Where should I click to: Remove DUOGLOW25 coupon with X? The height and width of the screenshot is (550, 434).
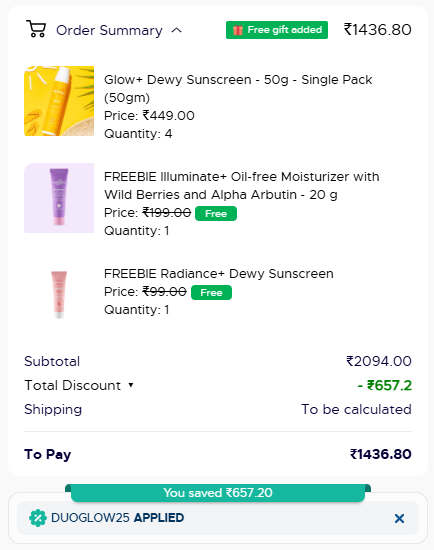coord(399,518)
